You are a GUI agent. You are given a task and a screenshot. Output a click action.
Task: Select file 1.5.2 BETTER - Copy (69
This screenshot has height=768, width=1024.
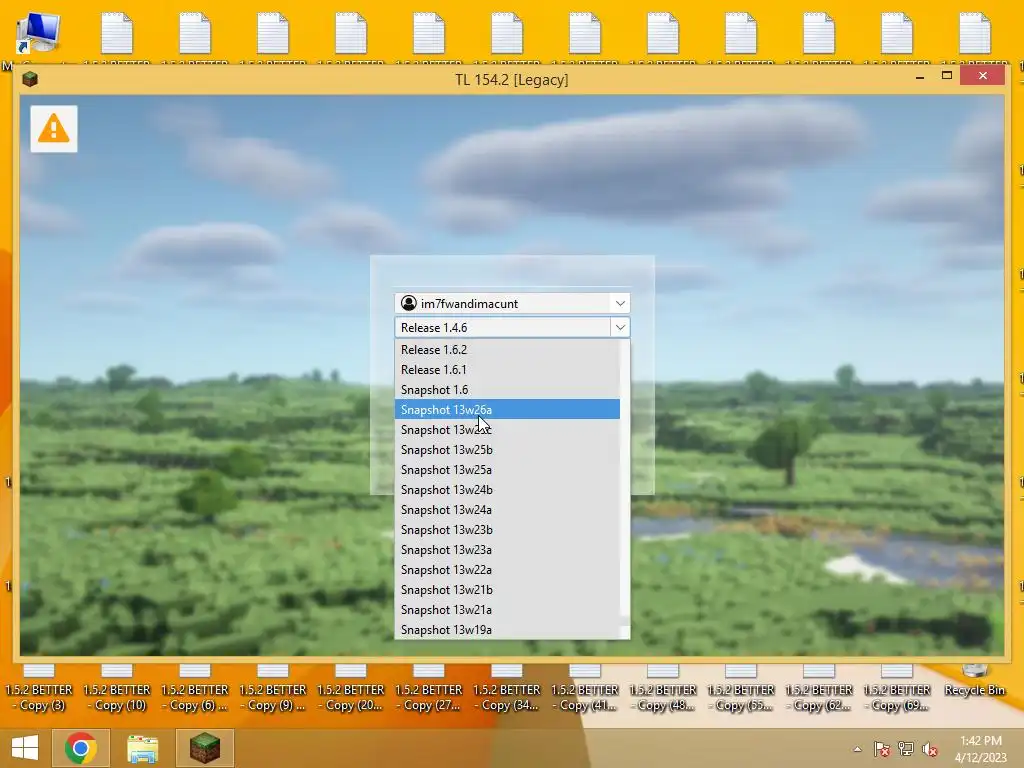coord(897,689)
